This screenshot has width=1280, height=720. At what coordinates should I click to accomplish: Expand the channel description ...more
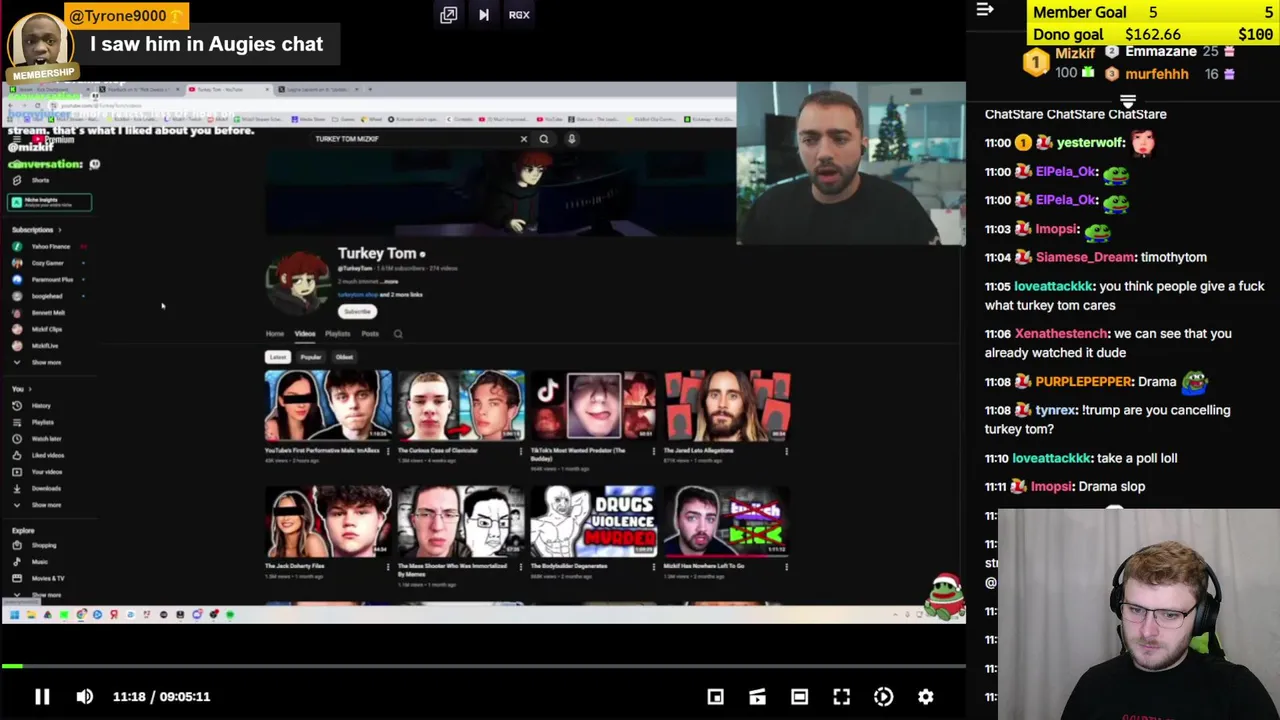click(x=389, y=282)
